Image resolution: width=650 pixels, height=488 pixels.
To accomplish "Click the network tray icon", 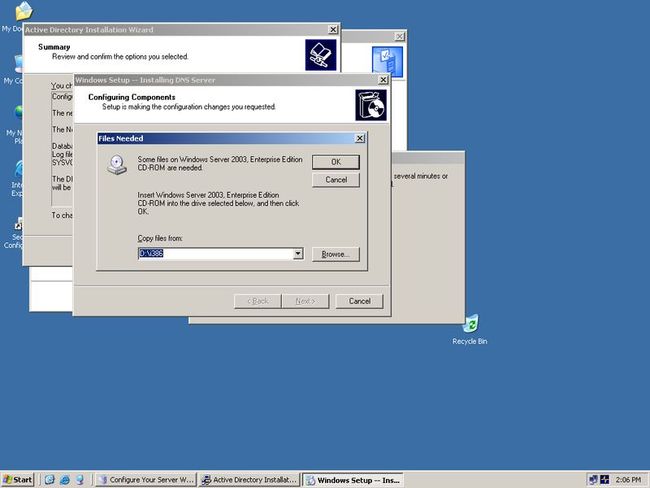I will coord(593,480).
